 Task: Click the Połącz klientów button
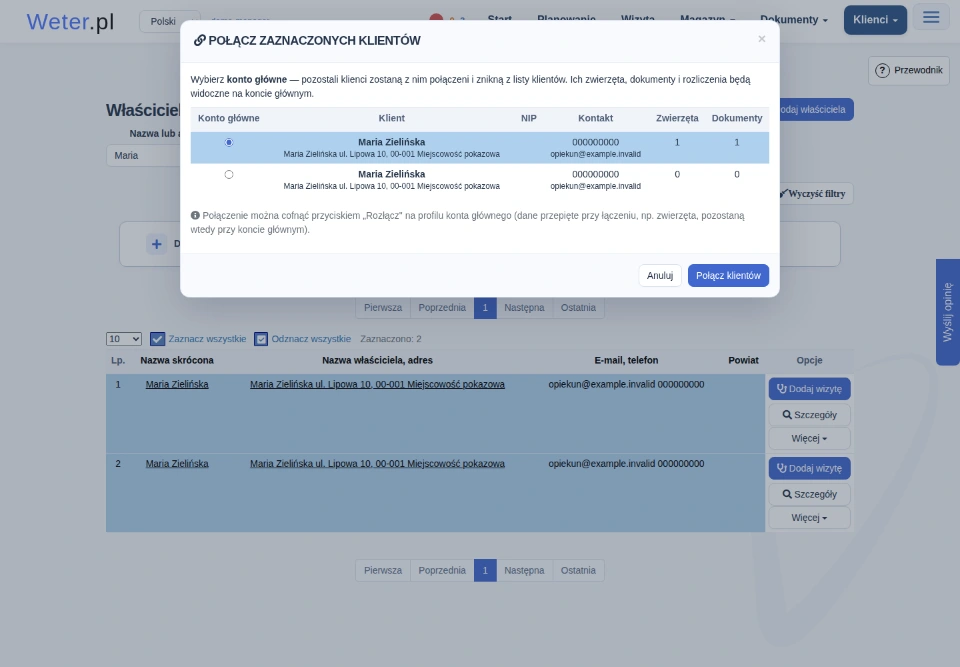click(728, 276)
